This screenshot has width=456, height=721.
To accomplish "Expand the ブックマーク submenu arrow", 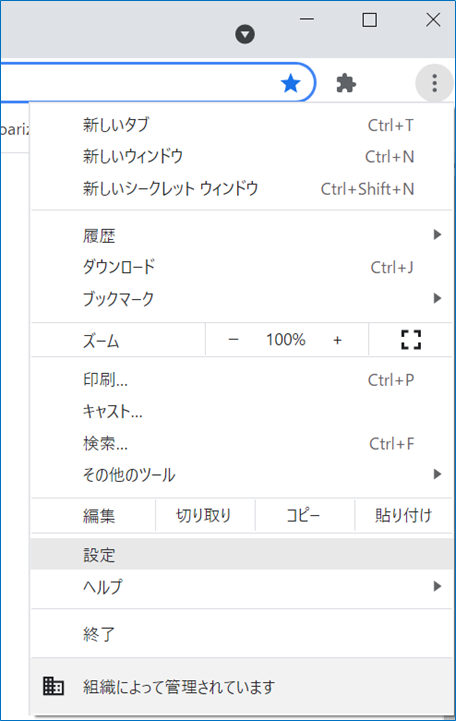I will [437, 298].
